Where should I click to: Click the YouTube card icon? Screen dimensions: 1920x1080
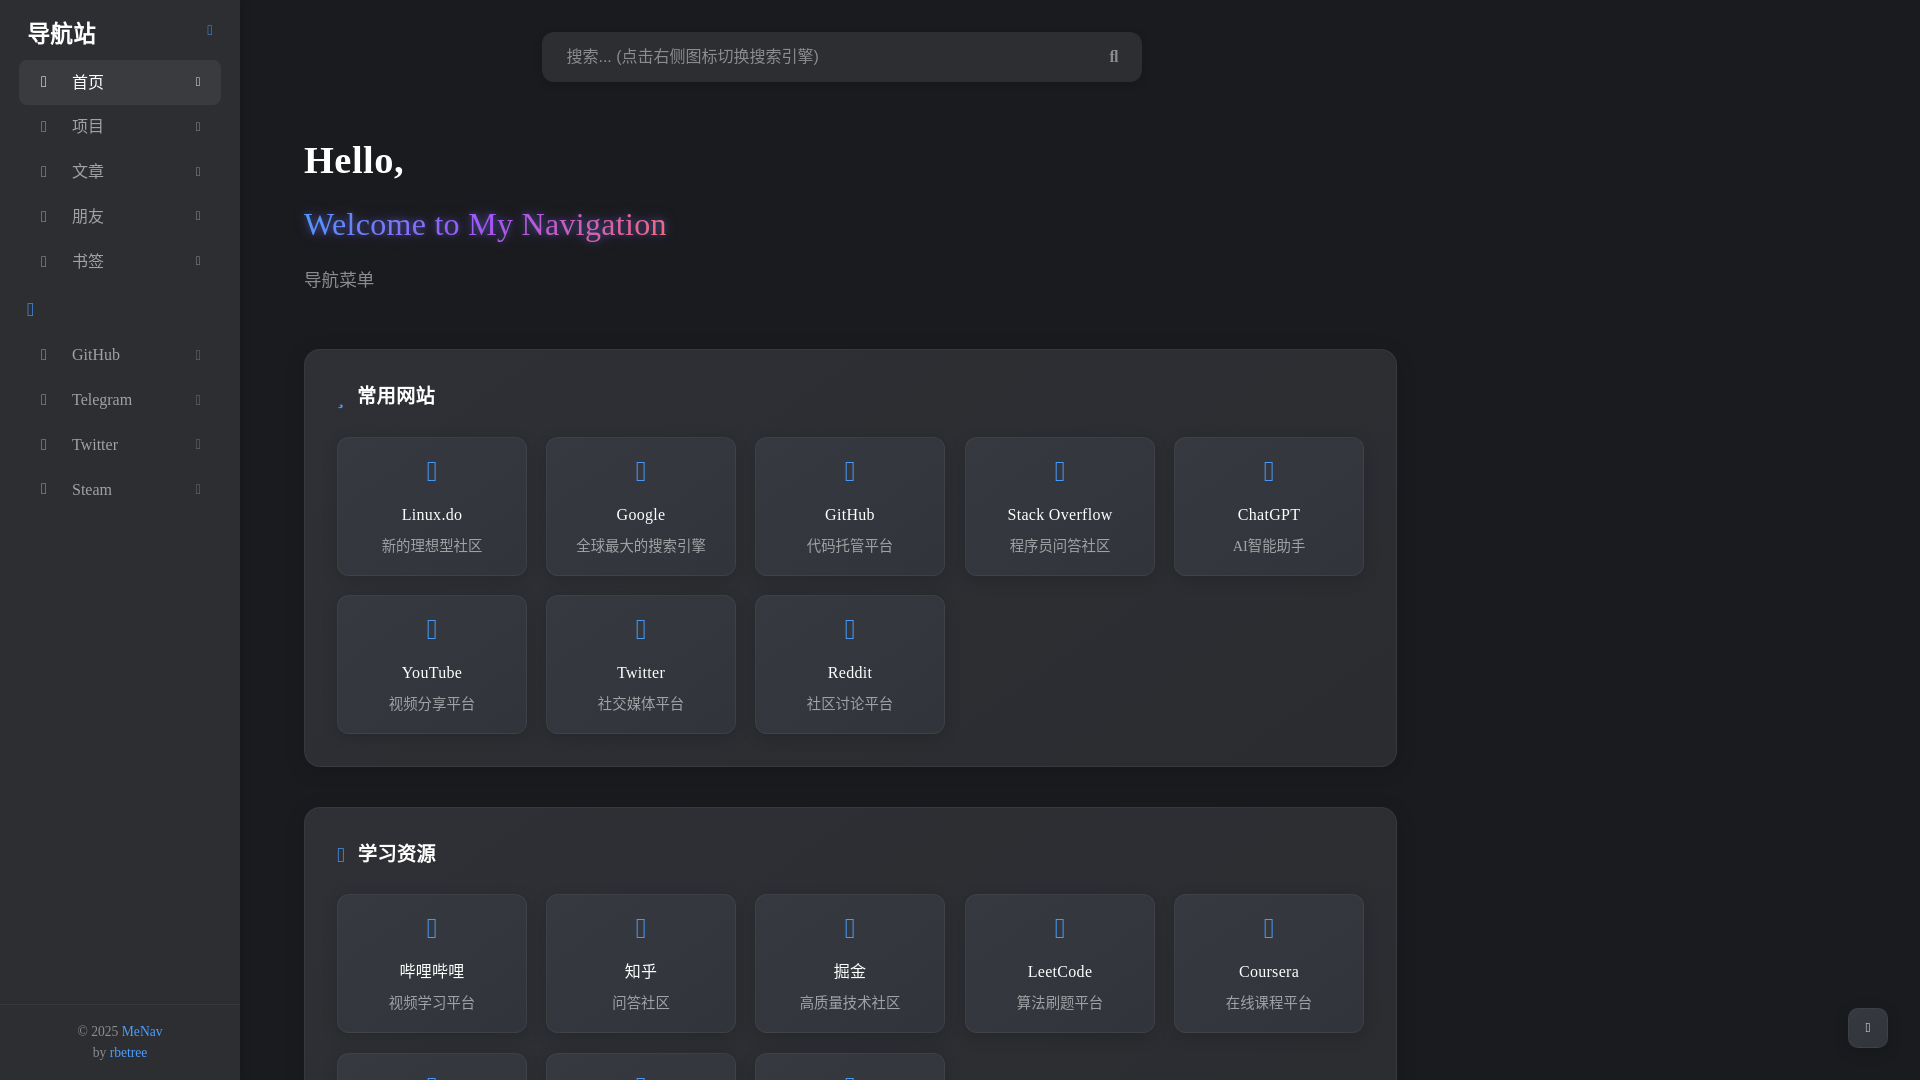(x=432, y=629)
